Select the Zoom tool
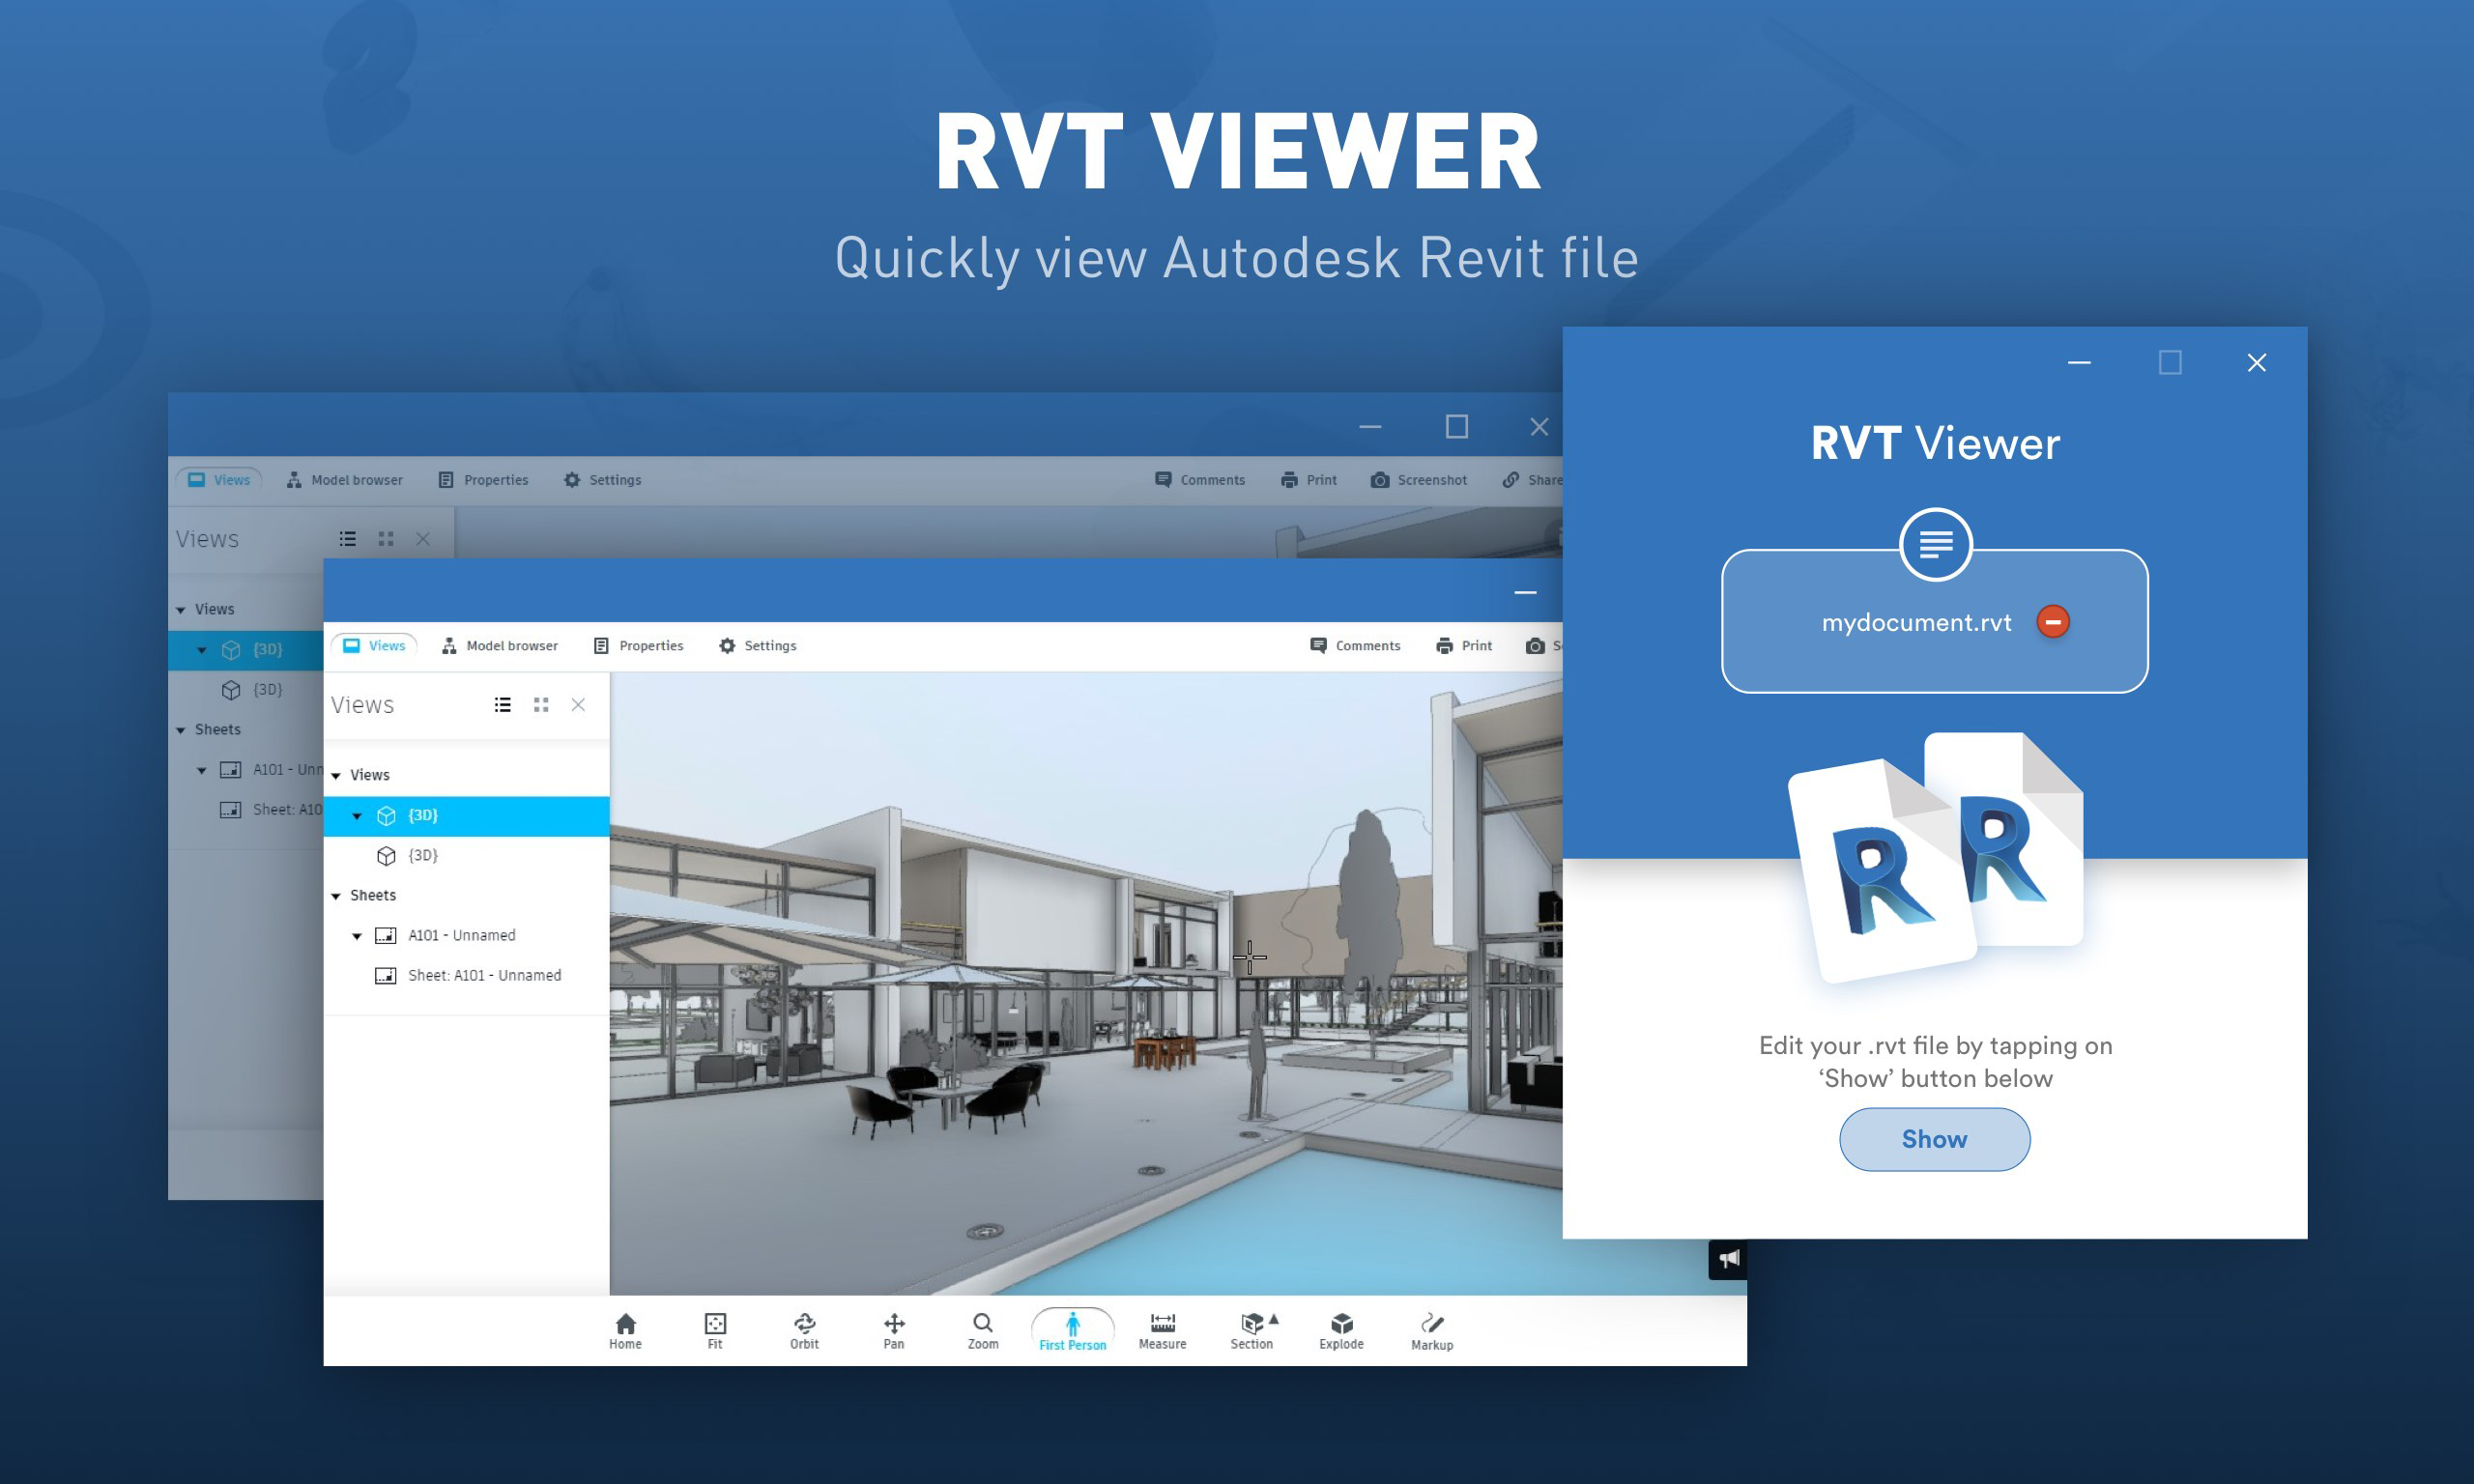 (x=982, y=1330)
